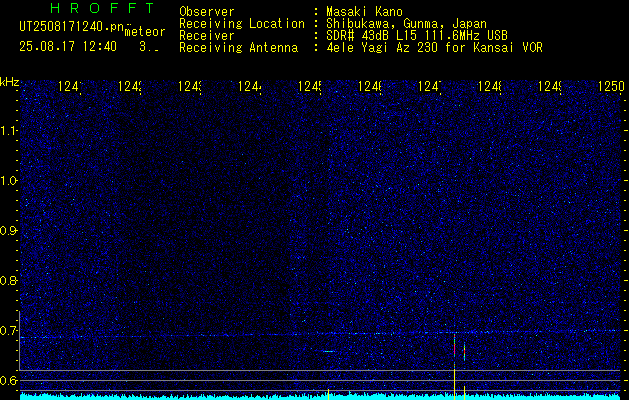Click the faint horizontal echo after 1245
The height and width of the screenshot is (400, 629).
pos(329,351)
